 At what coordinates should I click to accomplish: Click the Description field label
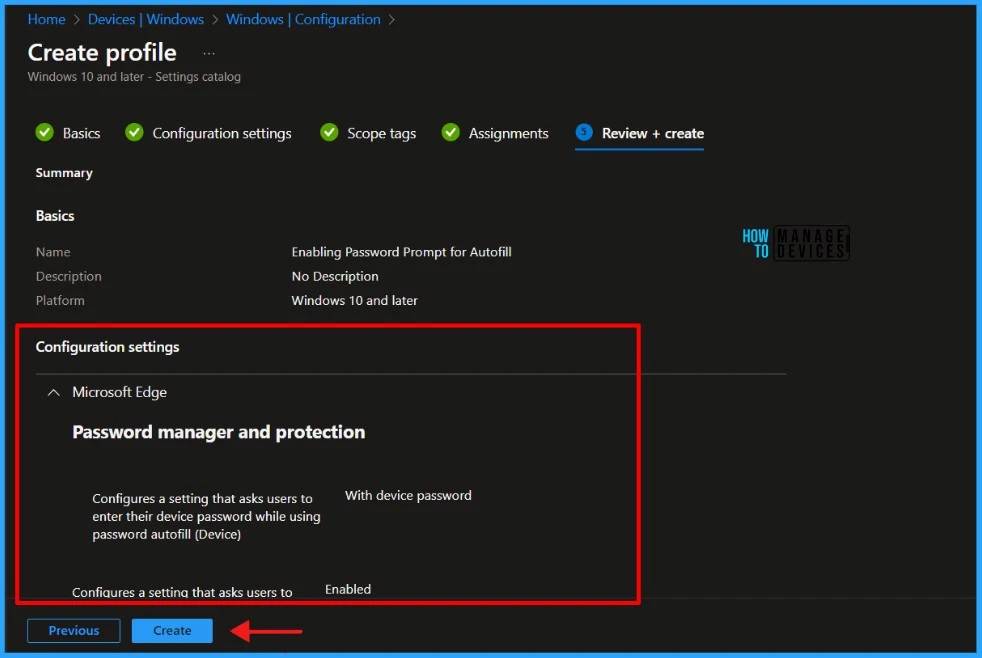[68, 276]
